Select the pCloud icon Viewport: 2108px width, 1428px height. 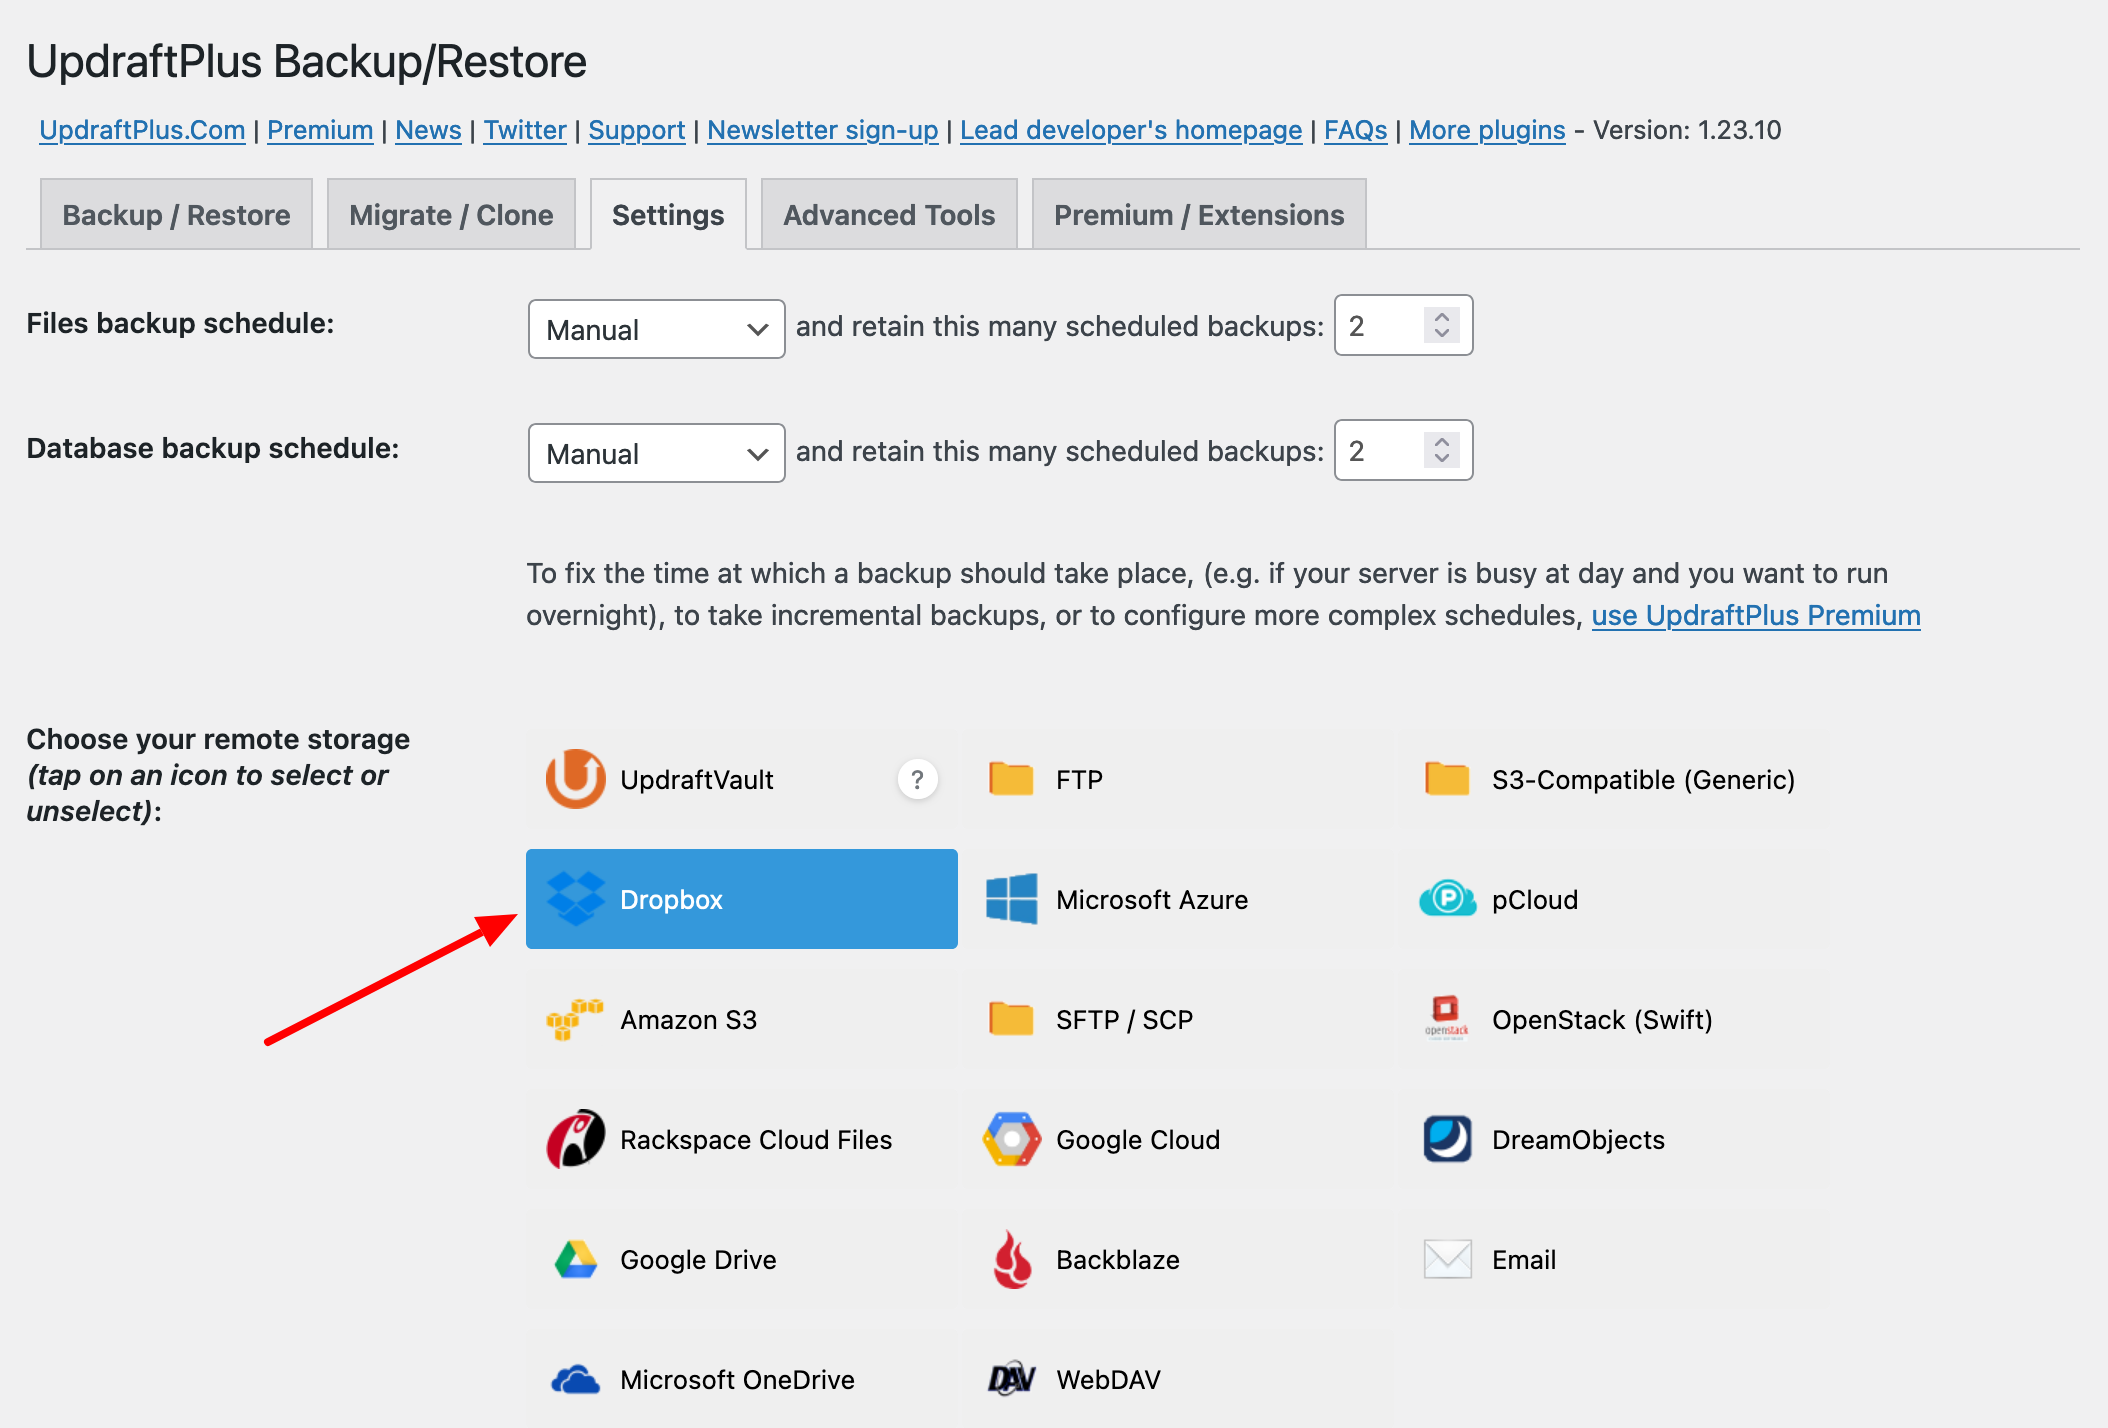tap(1447, 899)
